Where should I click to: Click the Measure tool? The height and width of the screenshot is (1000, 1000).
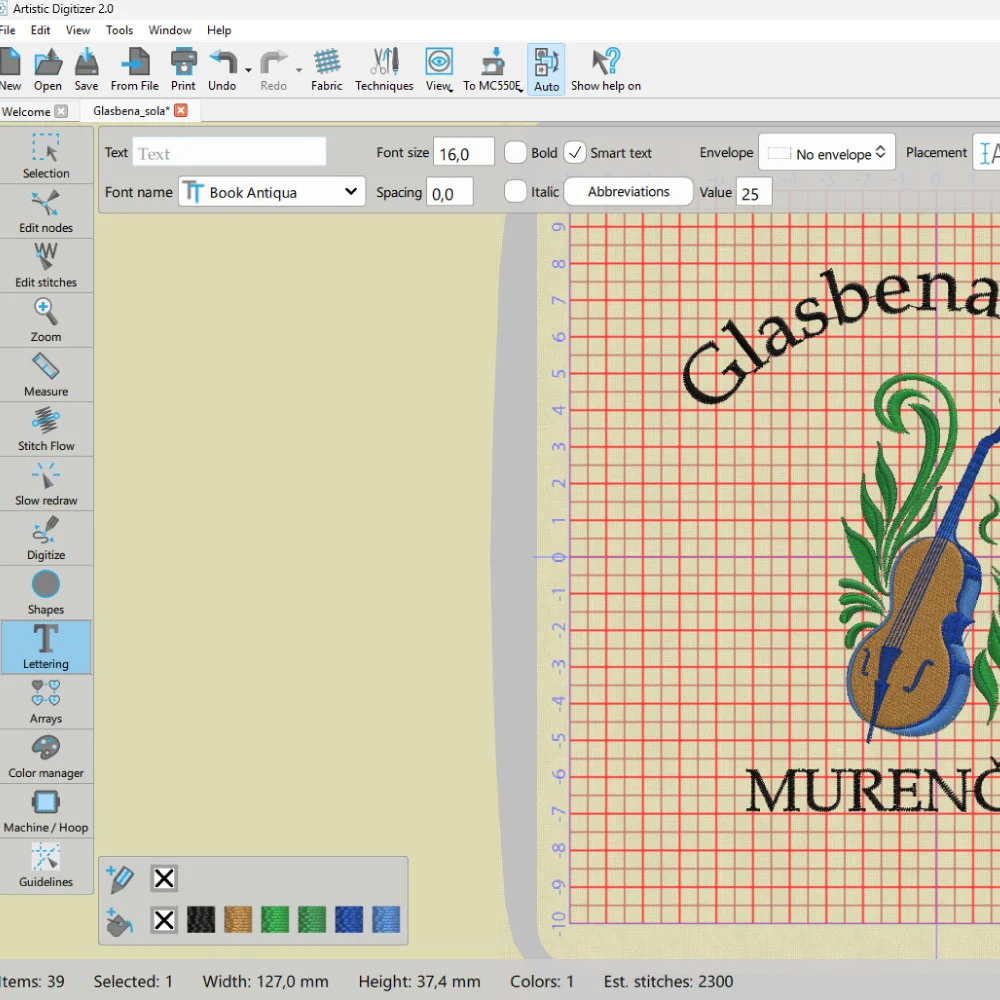(46, 375)
